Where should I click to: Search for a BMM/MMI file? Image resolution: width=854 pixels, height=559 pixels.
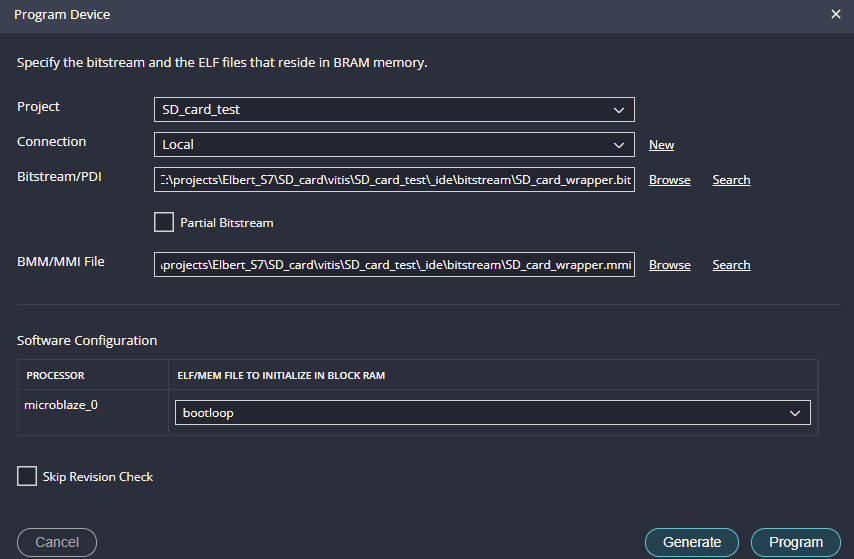[x=731, y=265]
